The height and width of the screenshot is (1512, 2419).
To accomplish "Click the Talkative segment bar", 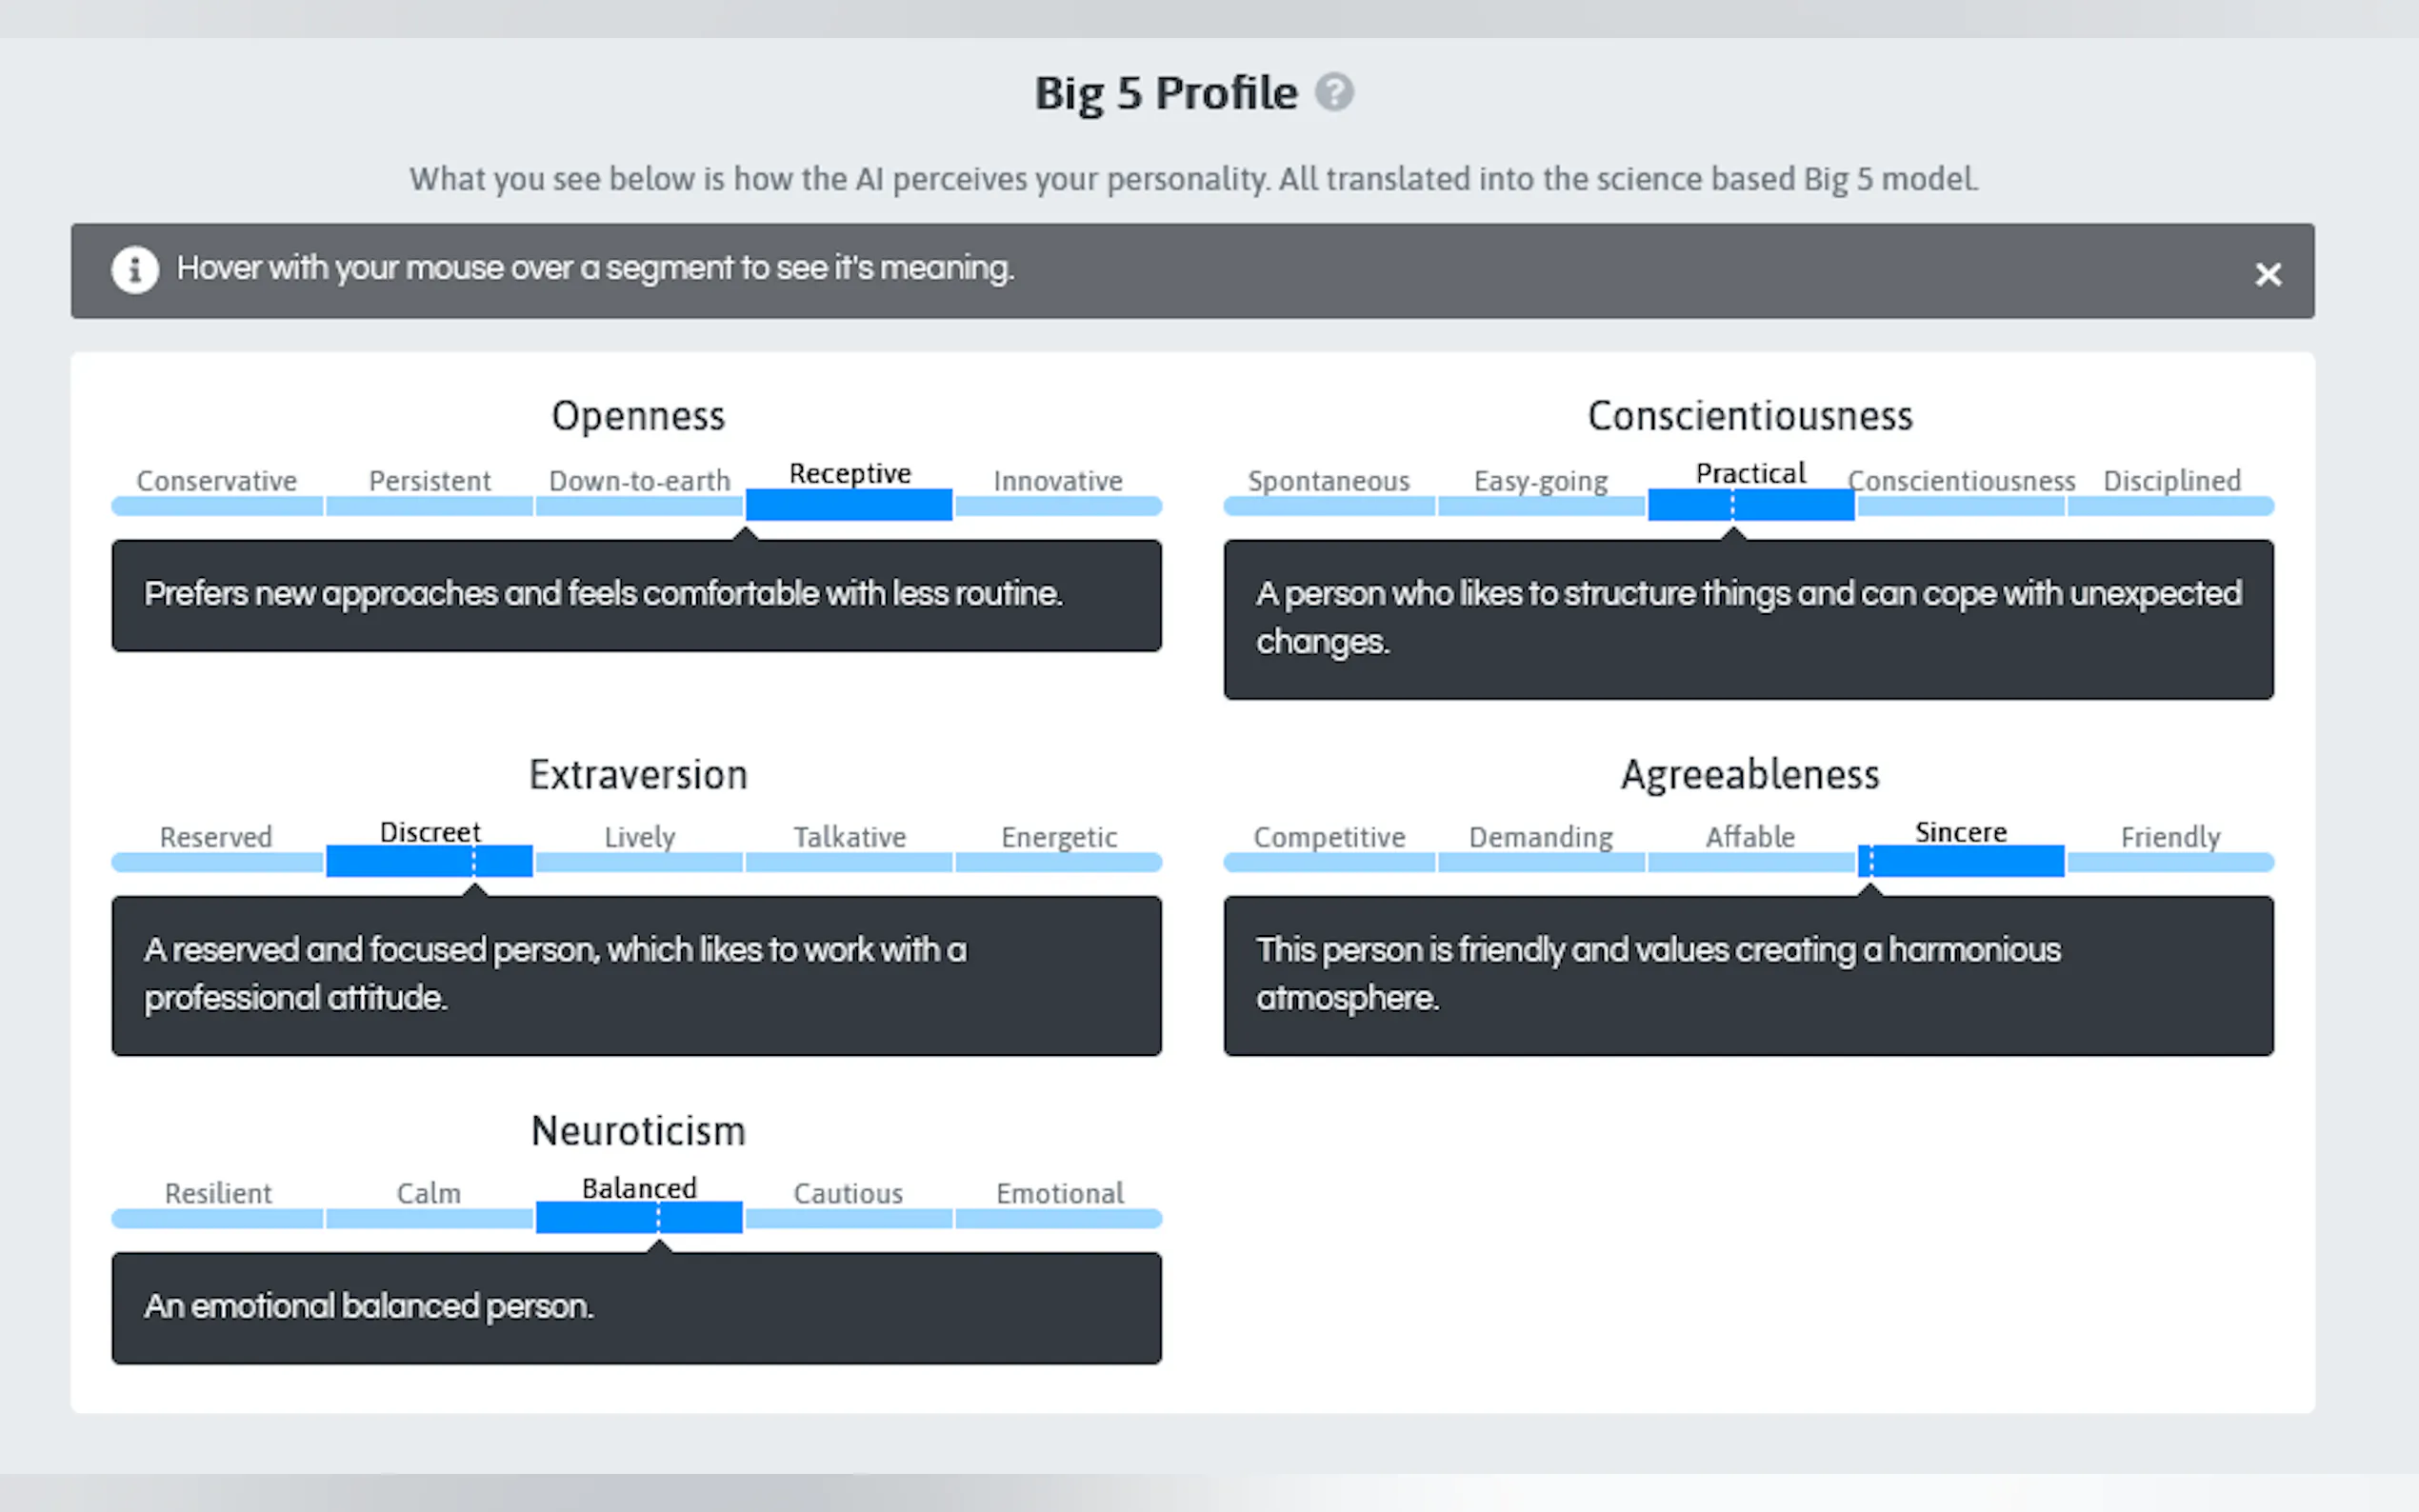I will tap(848, 862).
